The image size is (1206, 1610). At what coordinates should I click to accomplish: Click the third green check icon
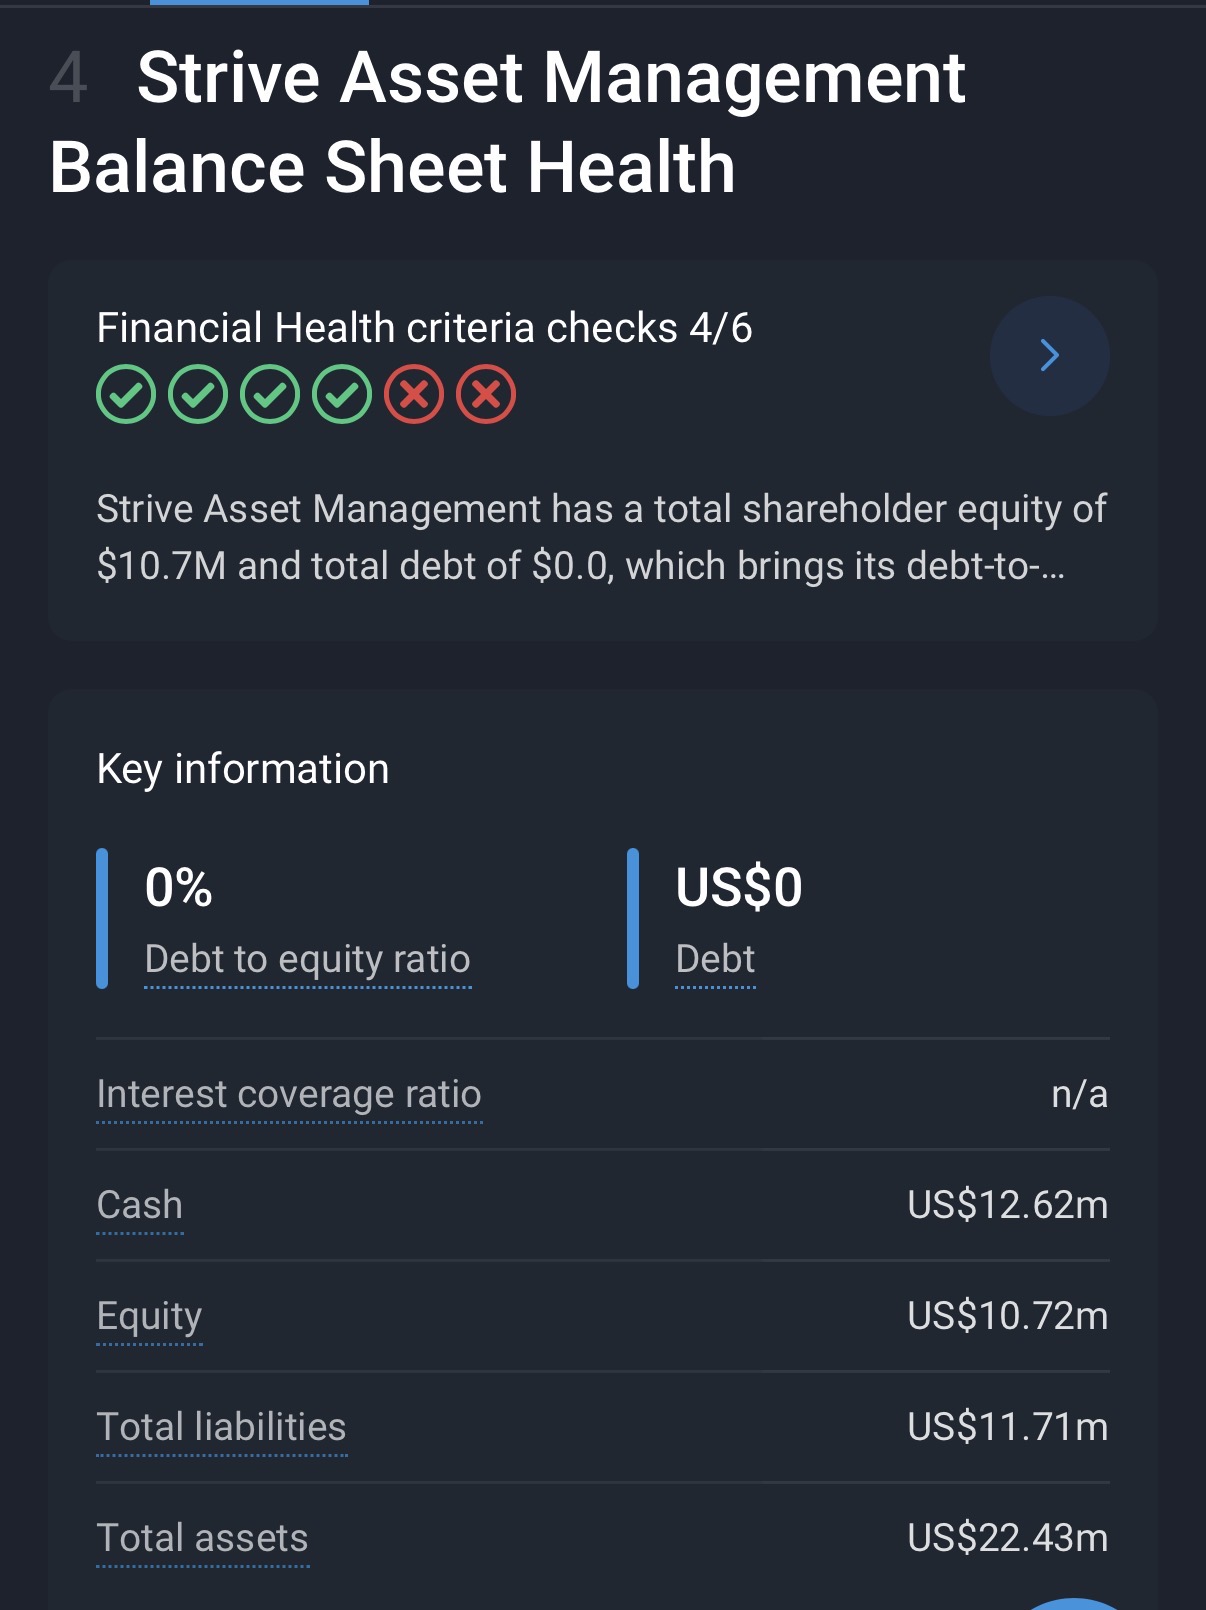(x=270, y=395)
